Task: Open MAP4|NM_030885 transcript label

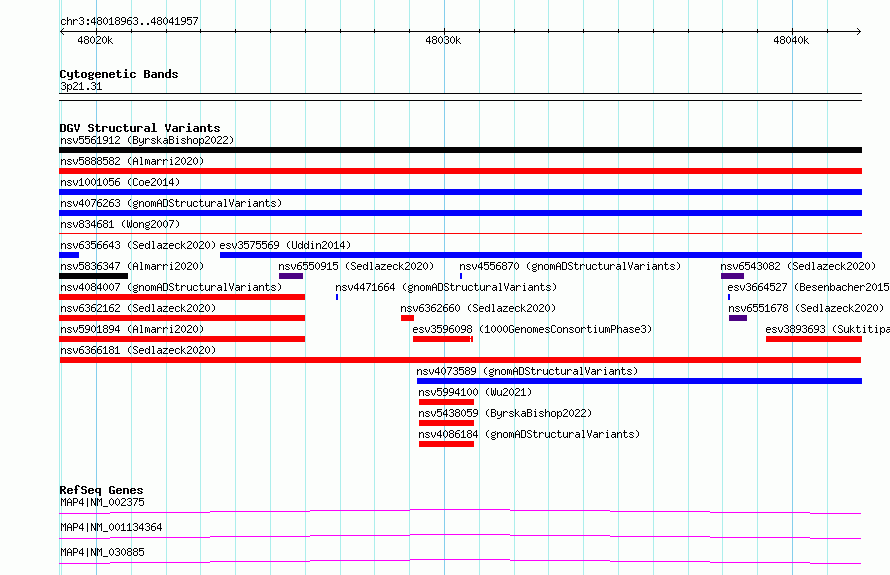Action: (102, 552)
